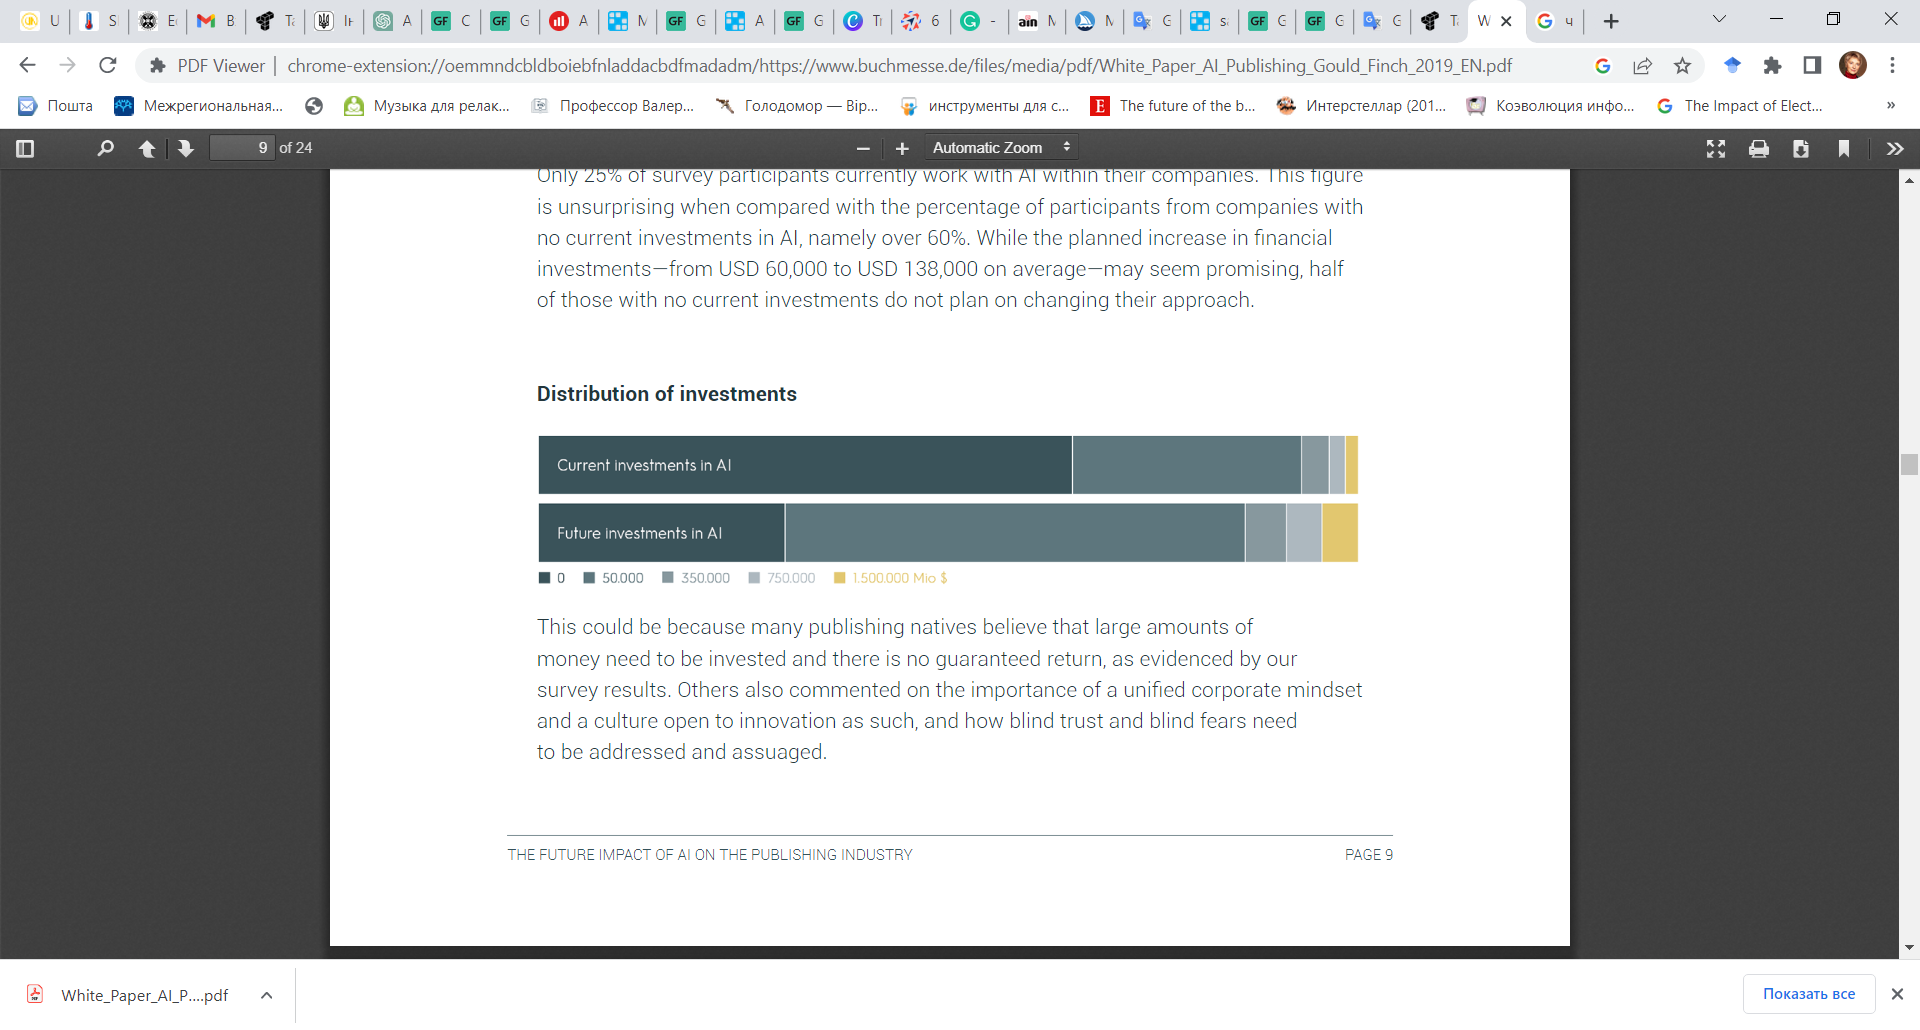
Task: Share this page icon
Action: pyautogui.click(x=1642, y=65)
